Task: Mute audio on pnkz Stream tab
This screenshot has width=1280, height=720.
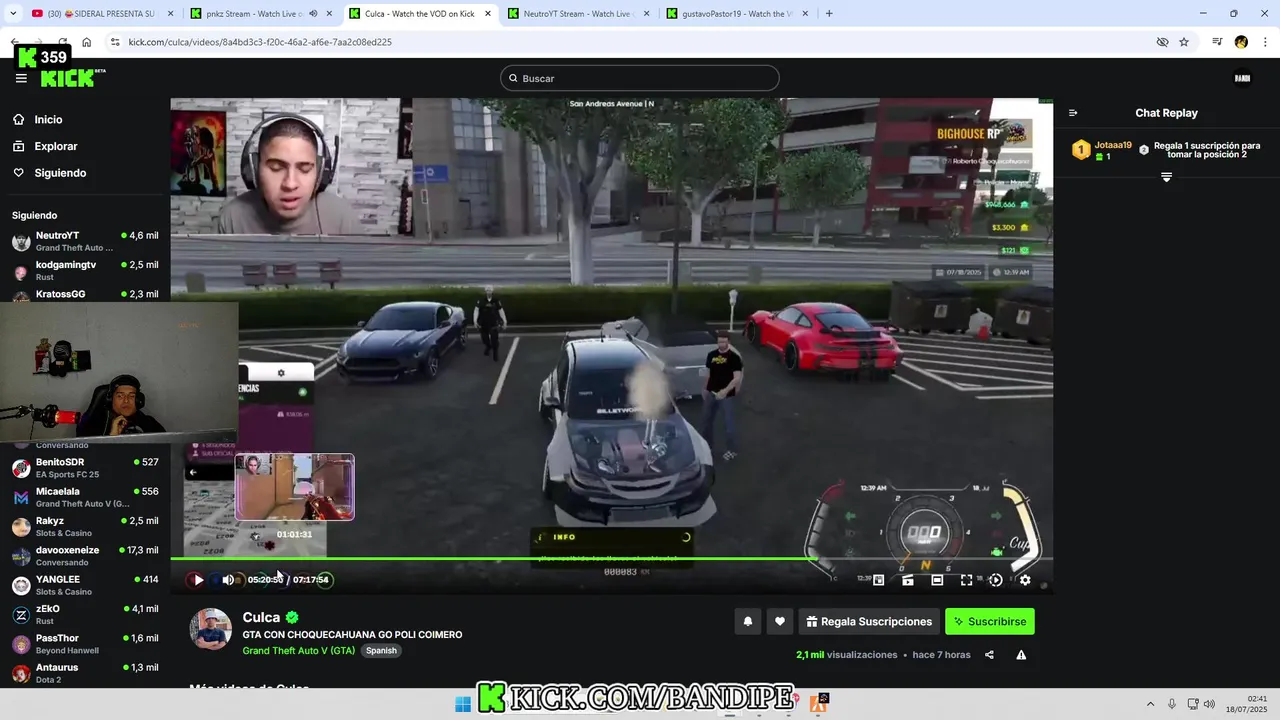Action: coord(313,13)
